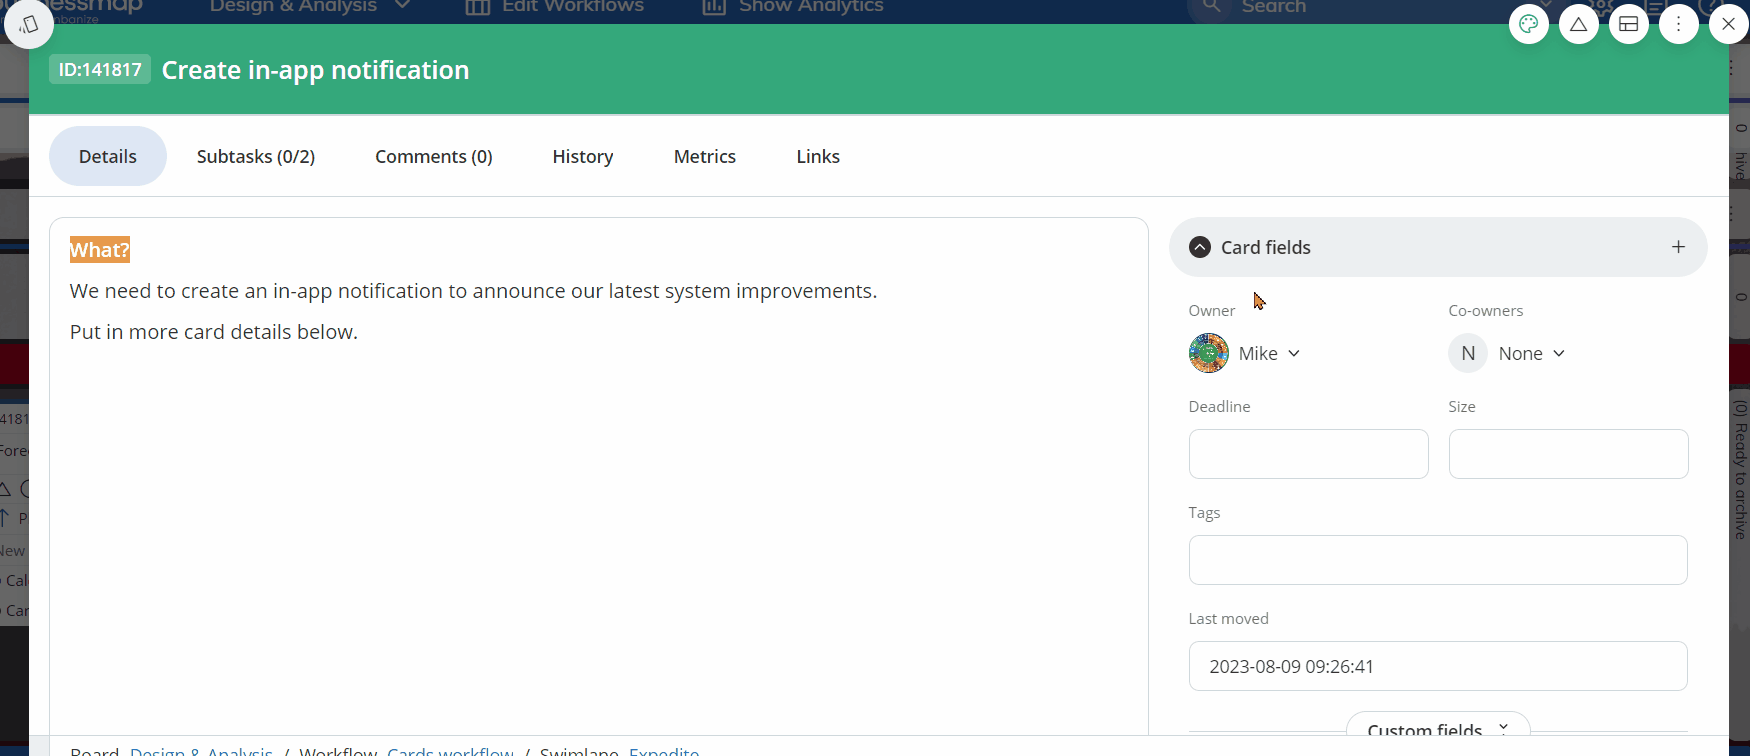Click the Tags input field
Image resolution: width=1750 pixels, height=756 pixels.
[x=1438, y=560]
